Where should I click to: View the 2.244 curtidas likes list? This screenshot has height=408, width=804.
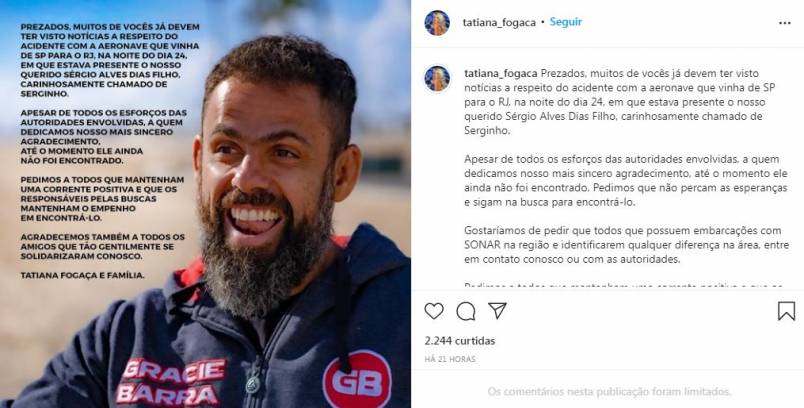click(459, 341)
